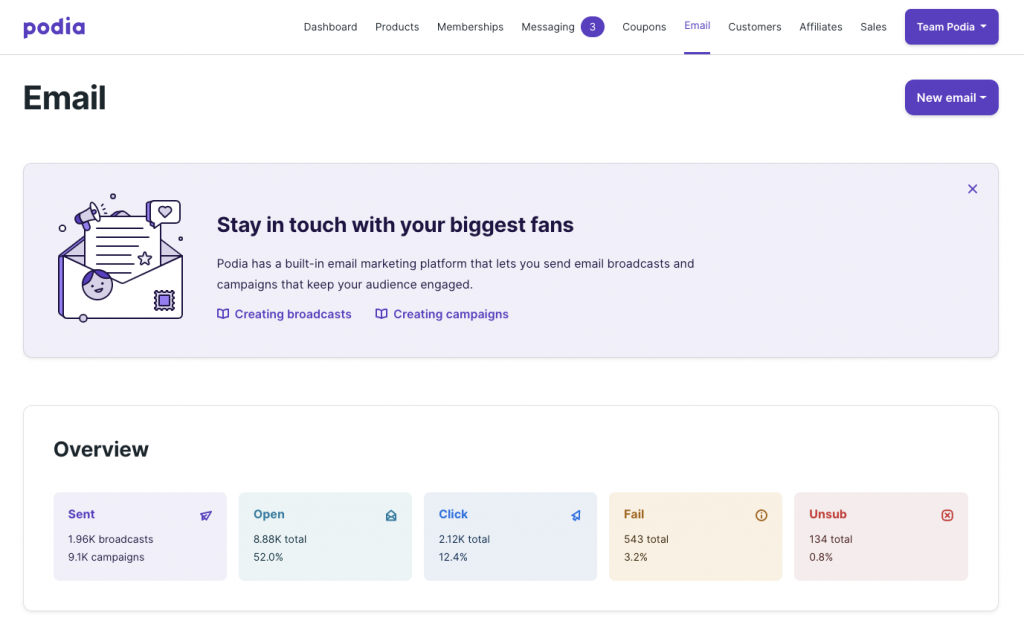
Task: Click the book icon beside Creating broadcasts
Action: pyautogui.click(x=223, y=314)
